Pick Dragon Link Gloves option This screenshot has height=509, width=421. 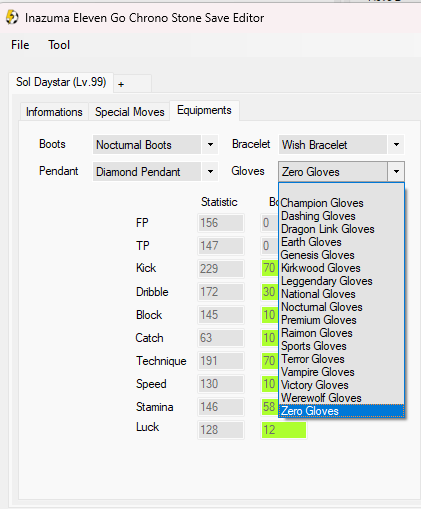[341, 229]
